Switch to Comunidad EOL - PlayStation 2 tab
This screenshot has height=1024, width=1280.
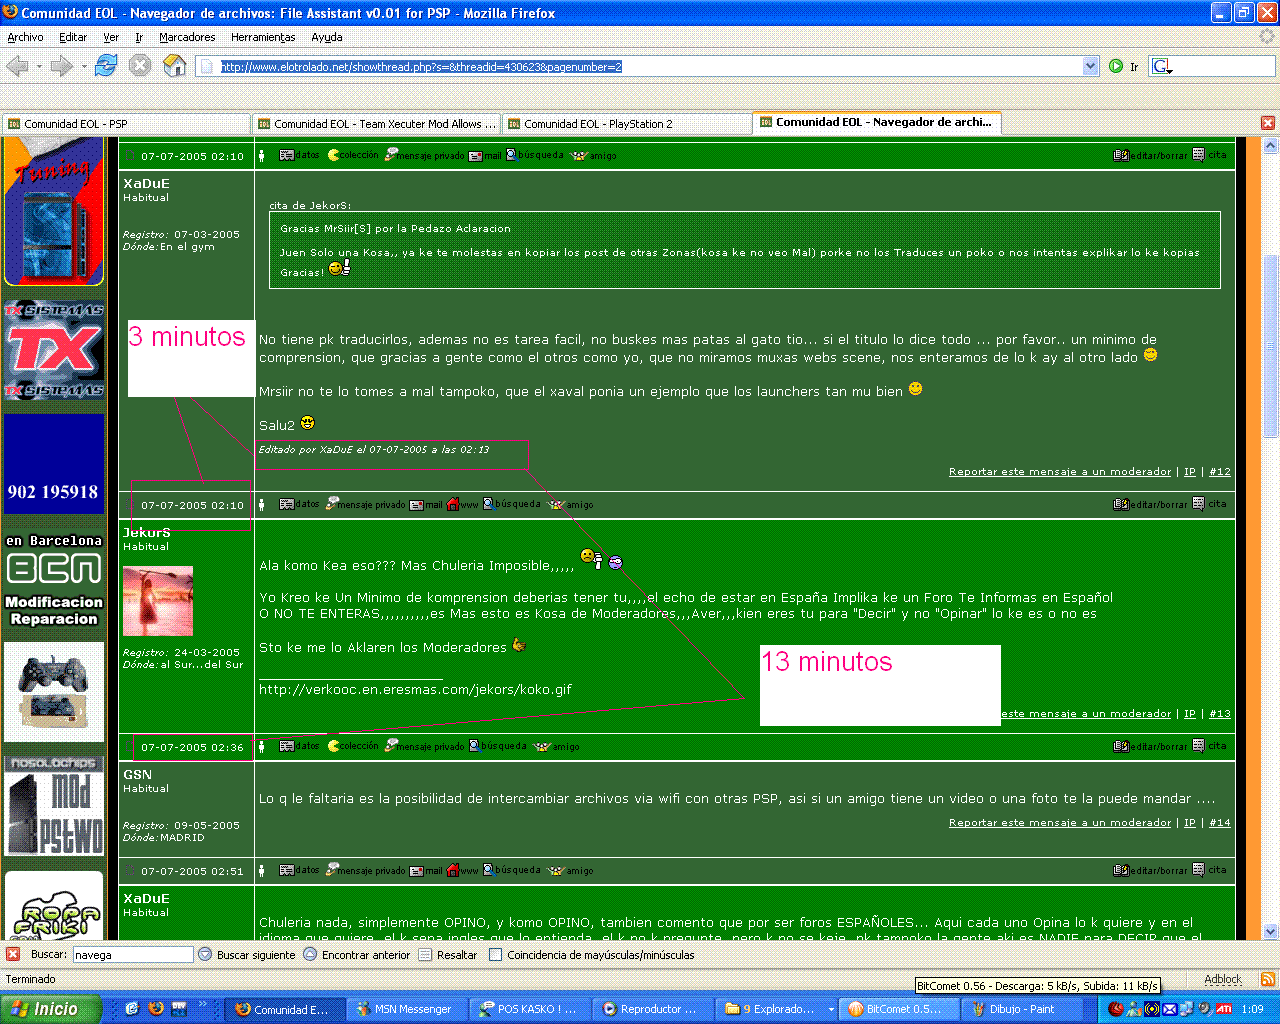point(626,124)
